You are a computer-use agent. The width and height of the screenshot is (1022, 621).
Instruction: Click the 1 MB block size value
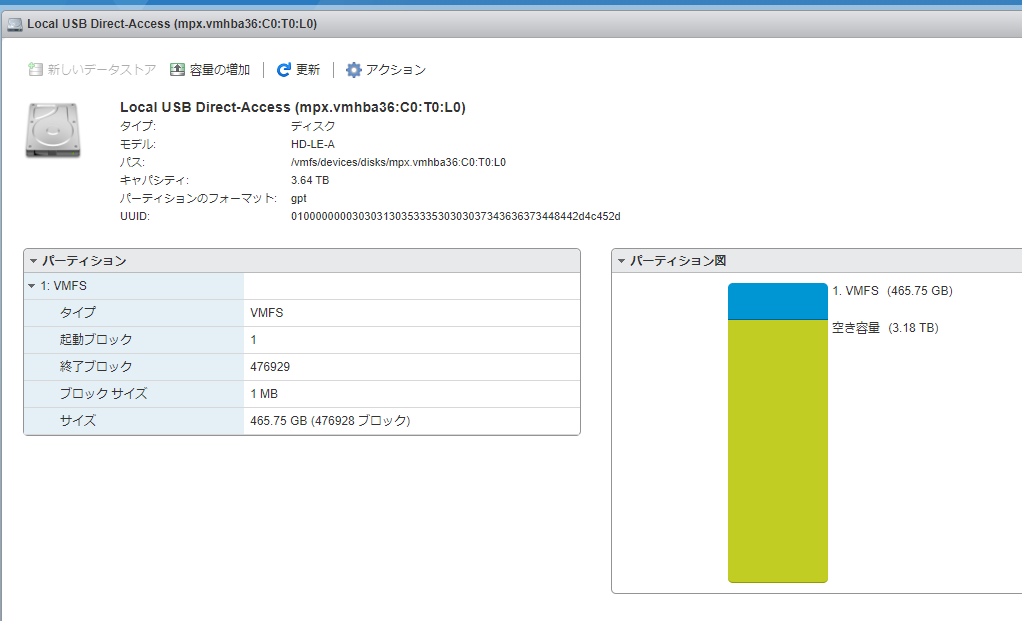click(264, 394)
